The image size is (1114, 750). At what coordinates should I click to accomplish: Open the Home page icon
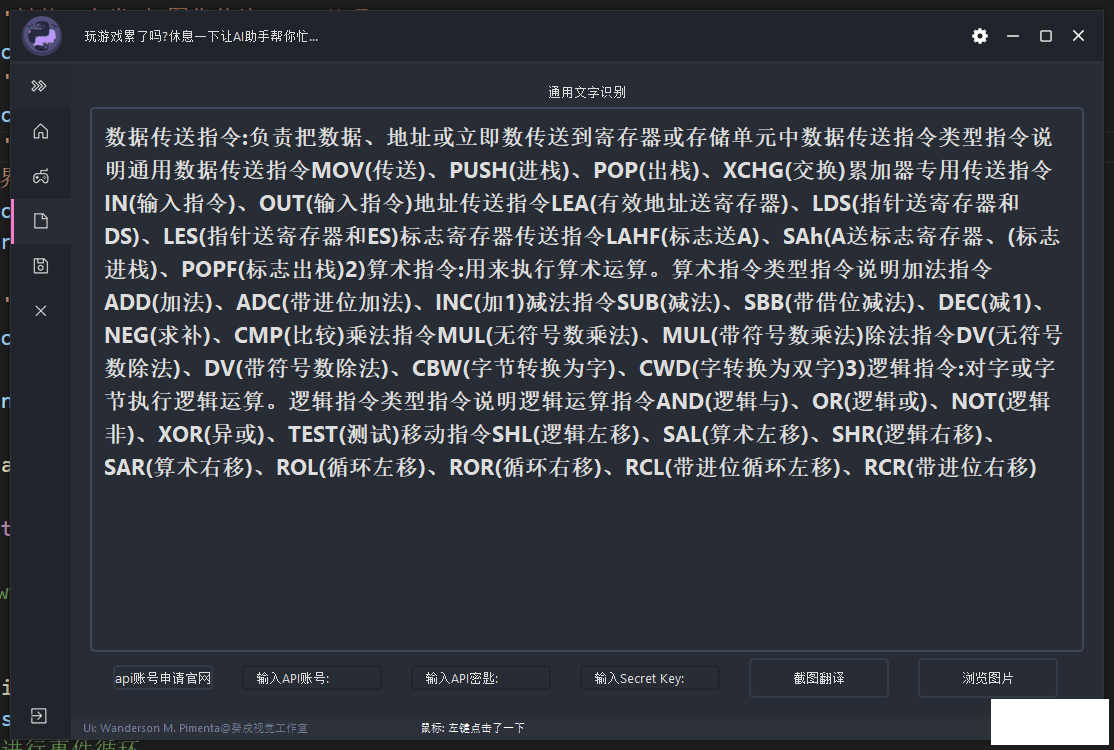click(40, 131)
